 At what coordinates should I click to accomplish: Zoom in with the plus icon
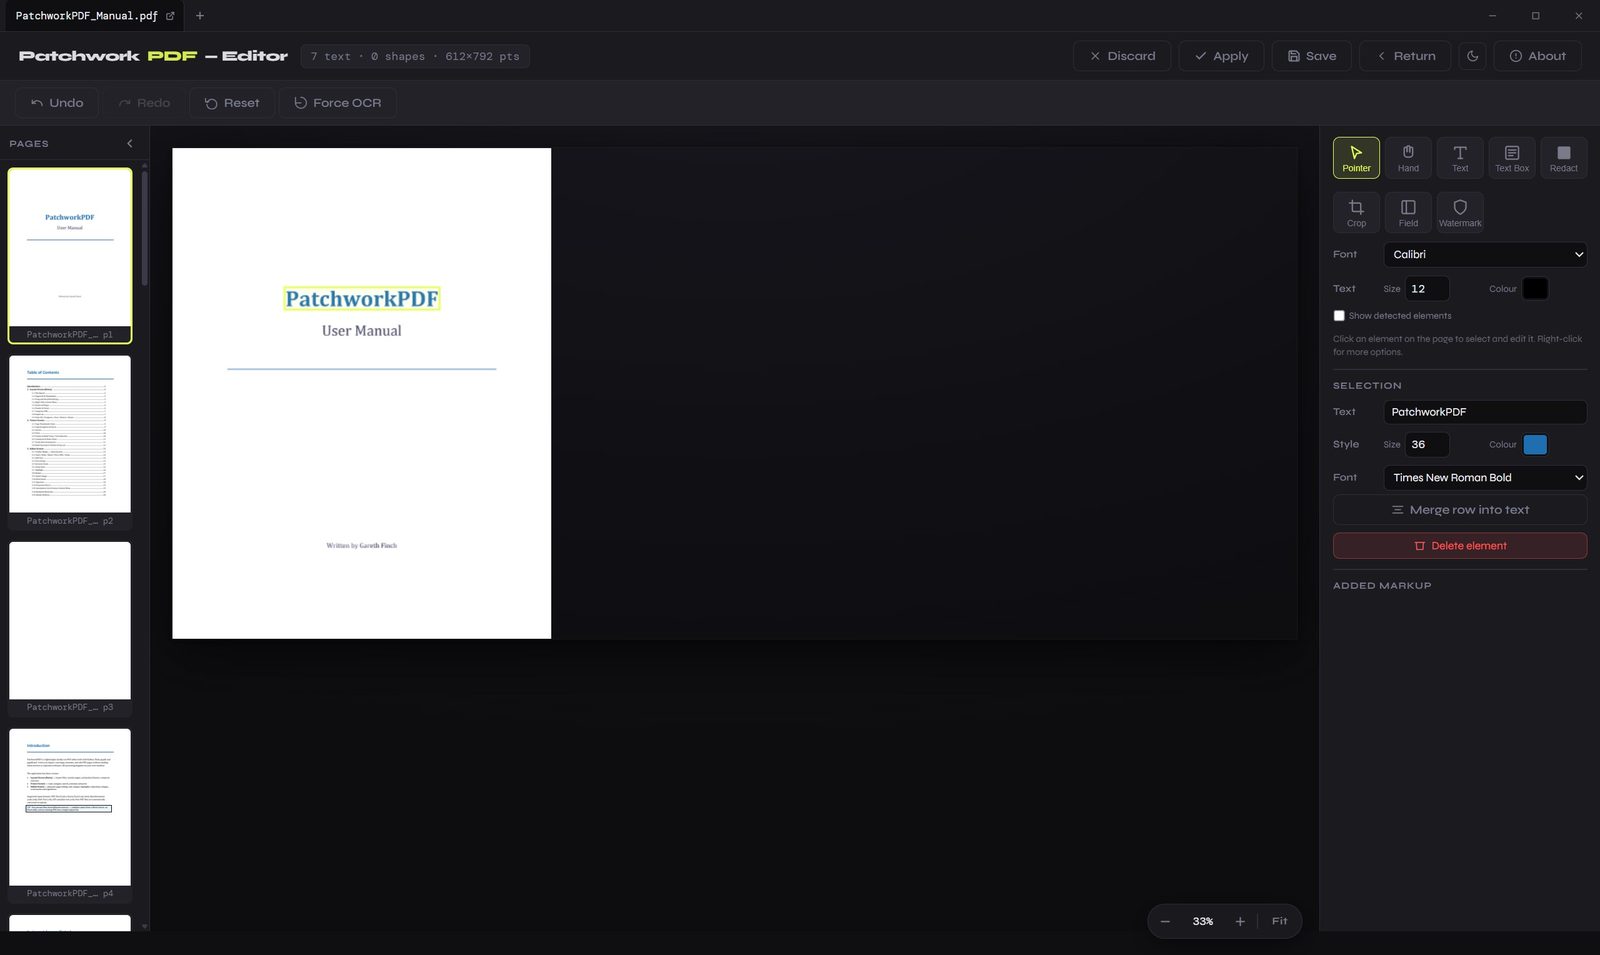click(1240, 921)
